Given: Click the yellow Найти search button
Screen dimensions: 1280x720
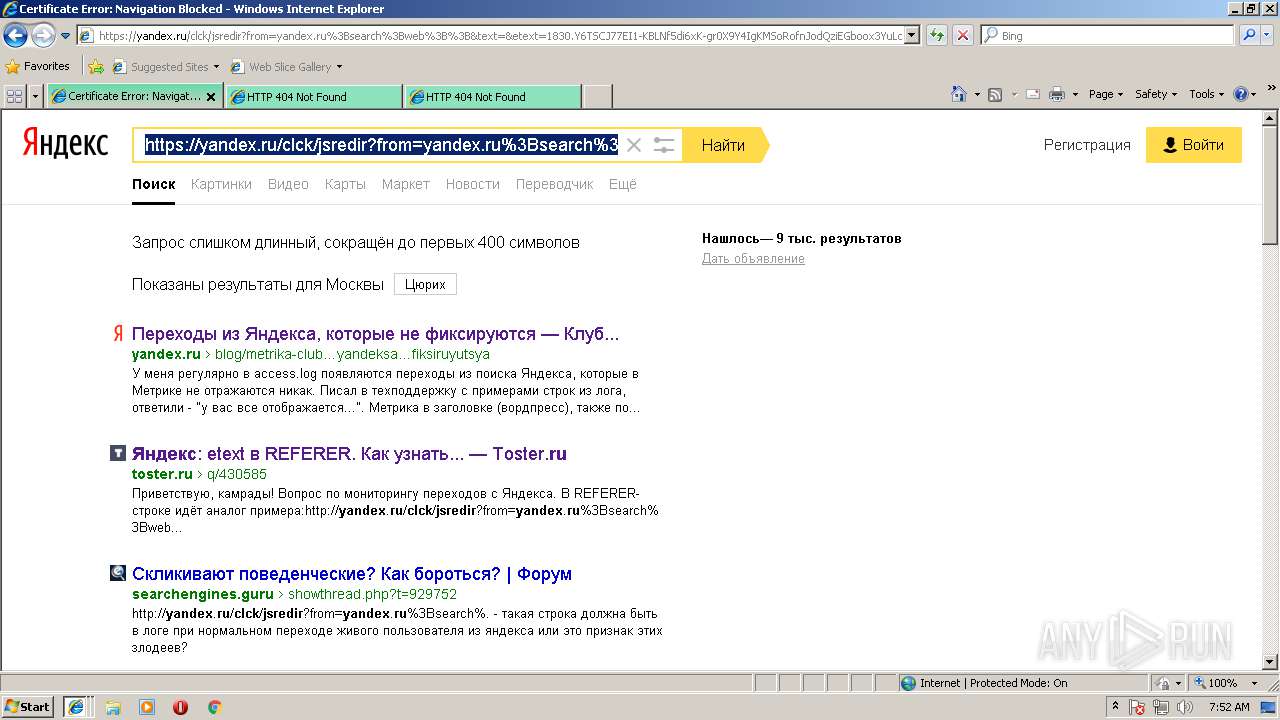Looking at the screenshot, I should [x=725, y=145].
